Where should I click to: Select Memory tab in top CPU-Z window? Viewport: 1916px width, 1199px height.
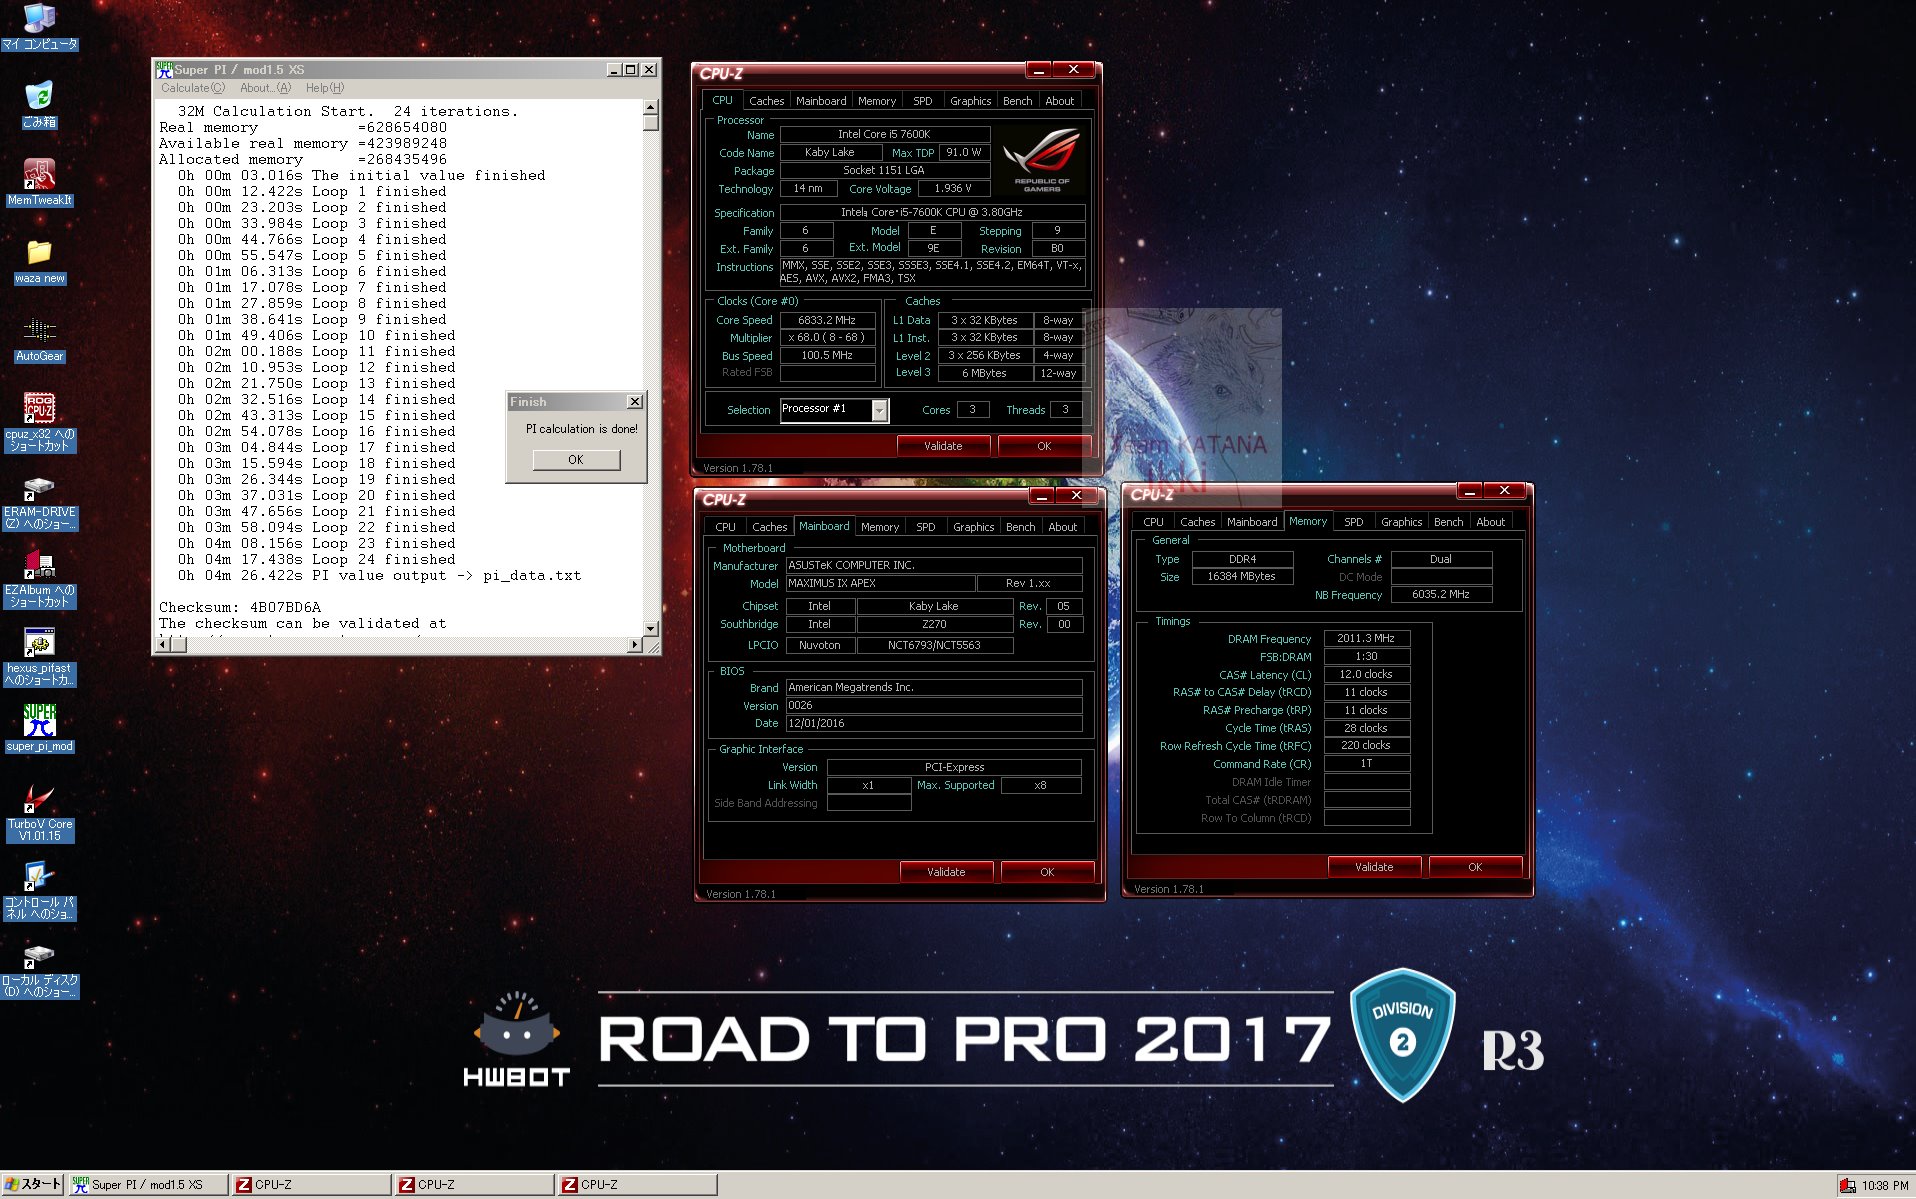[x=877, y=101]
